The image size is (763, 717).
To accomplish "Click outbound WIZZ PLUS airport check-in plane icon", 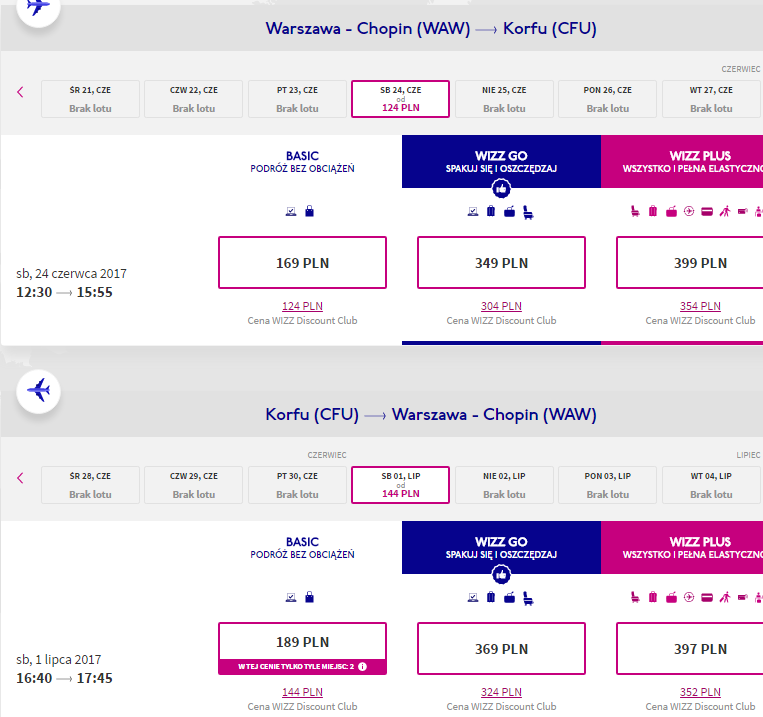I will [689, 211].
